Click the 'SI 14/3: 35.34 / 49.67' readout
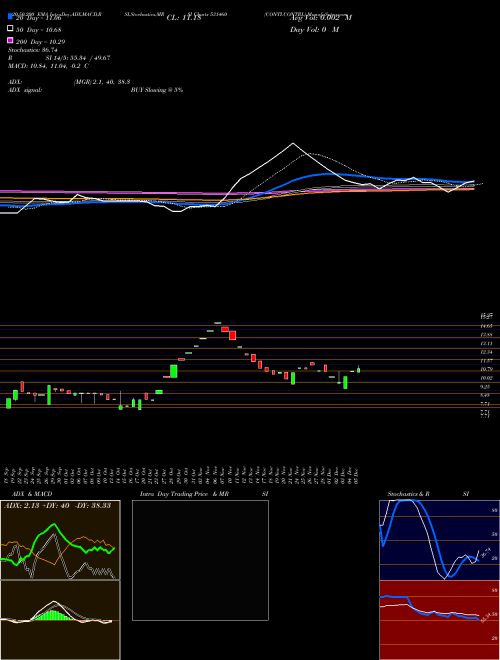The height and width of the screenshot is (660, 500). coord(78,58)
